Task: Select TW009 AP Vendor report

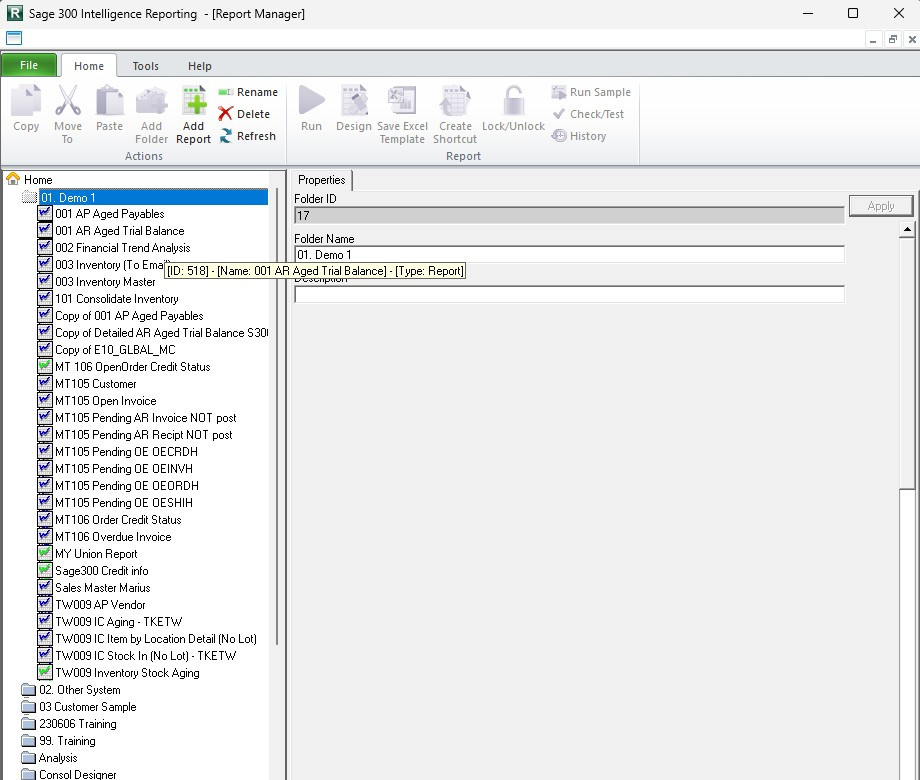Action: click(x=100, y=605)
